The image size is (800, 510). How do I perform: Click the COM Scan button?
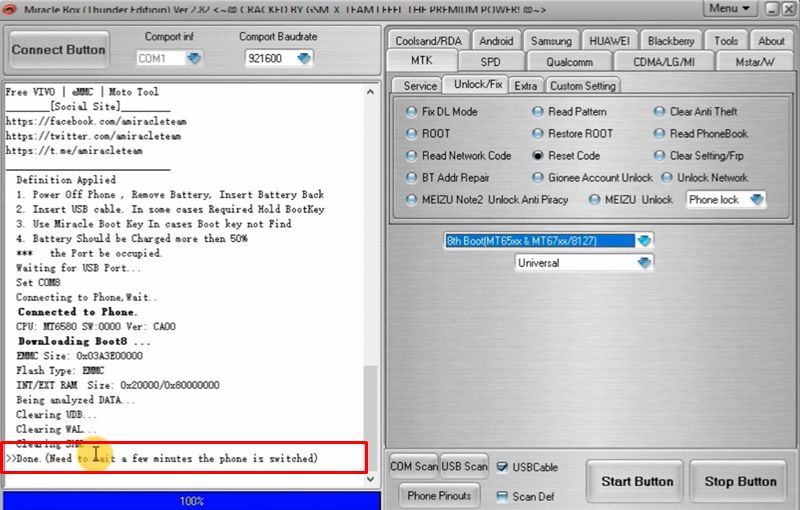click(414, 466)
